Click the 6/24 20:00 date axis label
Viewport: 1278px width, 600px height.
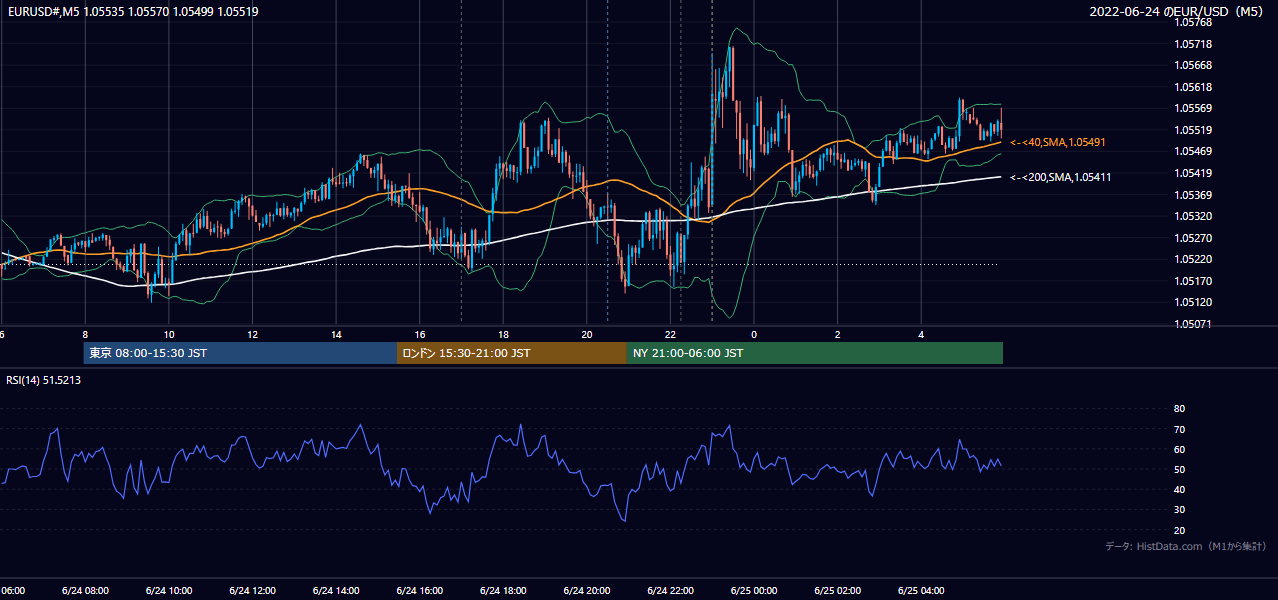coord(587,591)
